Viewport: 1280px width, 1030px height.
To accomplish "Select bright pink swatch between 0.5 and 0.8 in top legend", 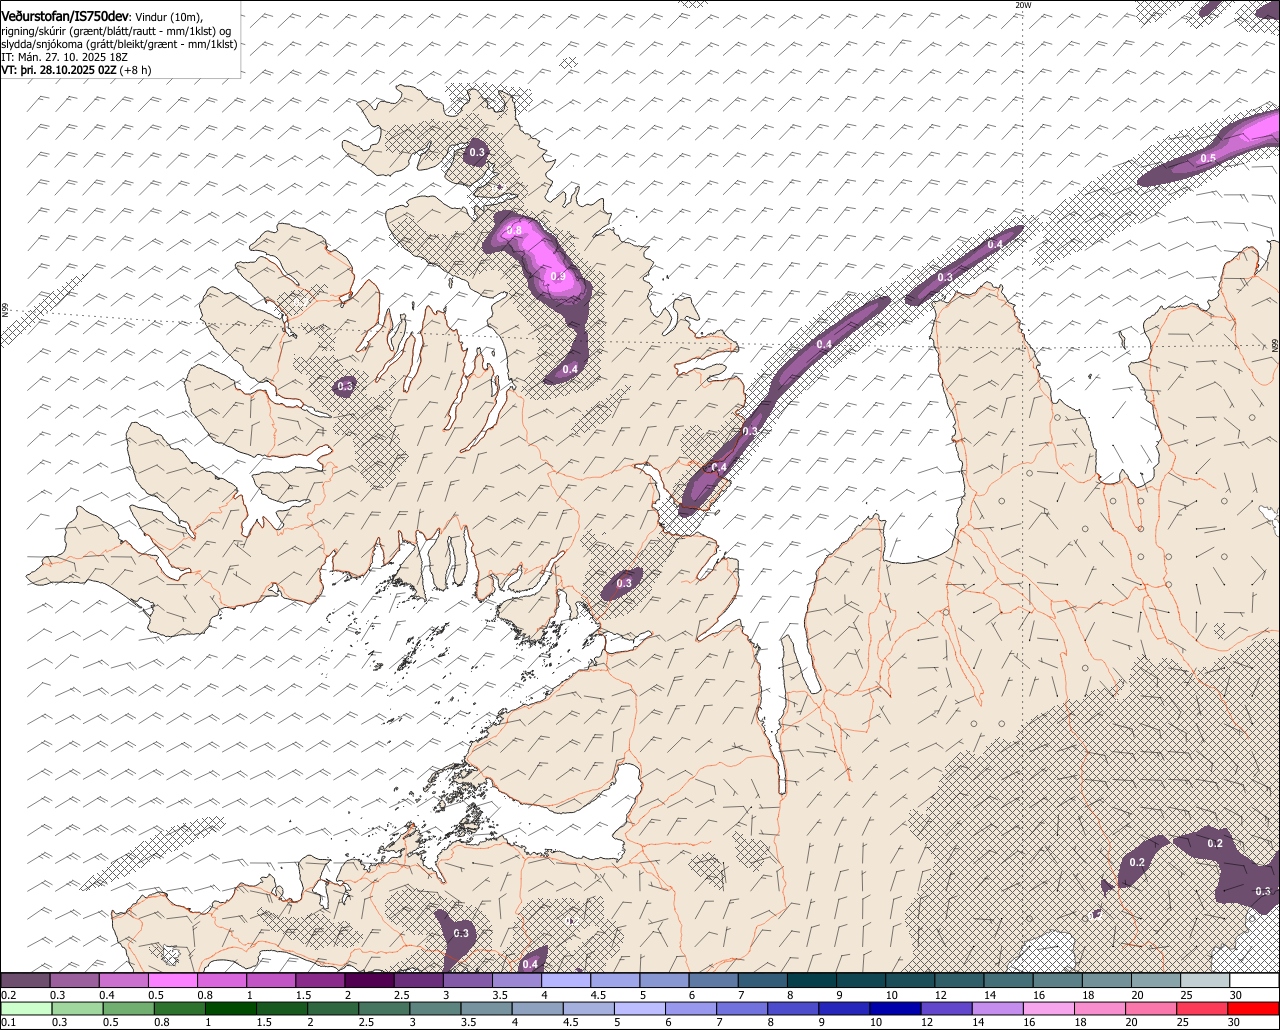I will (173, 980).
